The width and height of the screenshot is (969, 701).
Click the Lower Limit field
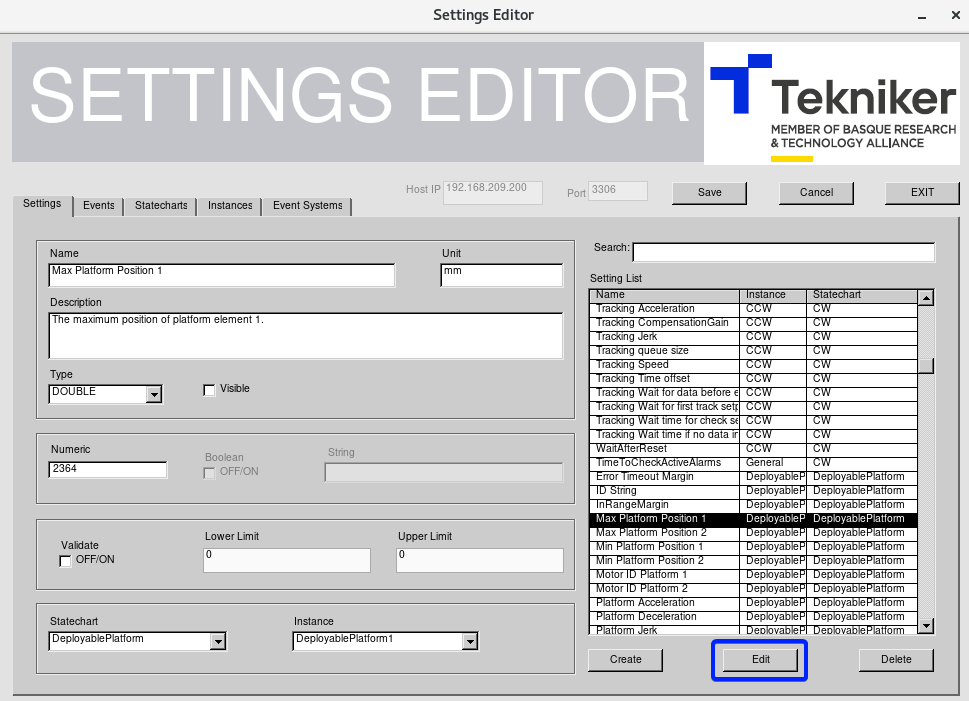pyautogui.click(x=287, y=560)
